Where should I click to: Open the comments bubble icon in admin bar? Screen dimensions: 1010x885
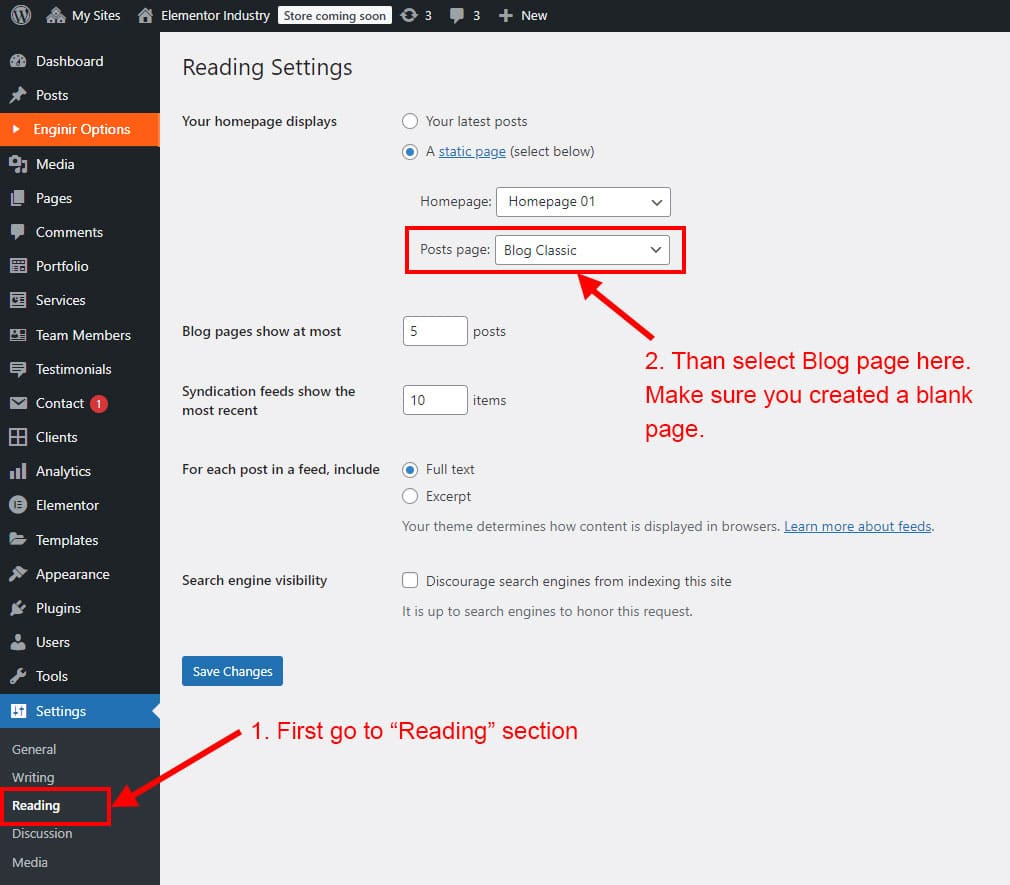pos(457,15)
